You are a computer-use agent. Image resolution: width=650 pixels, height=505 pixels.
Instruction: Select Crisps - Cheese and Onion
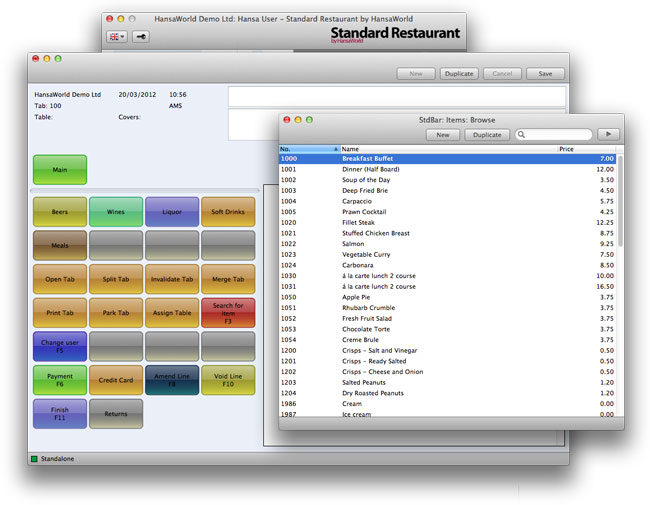(448, 372)
